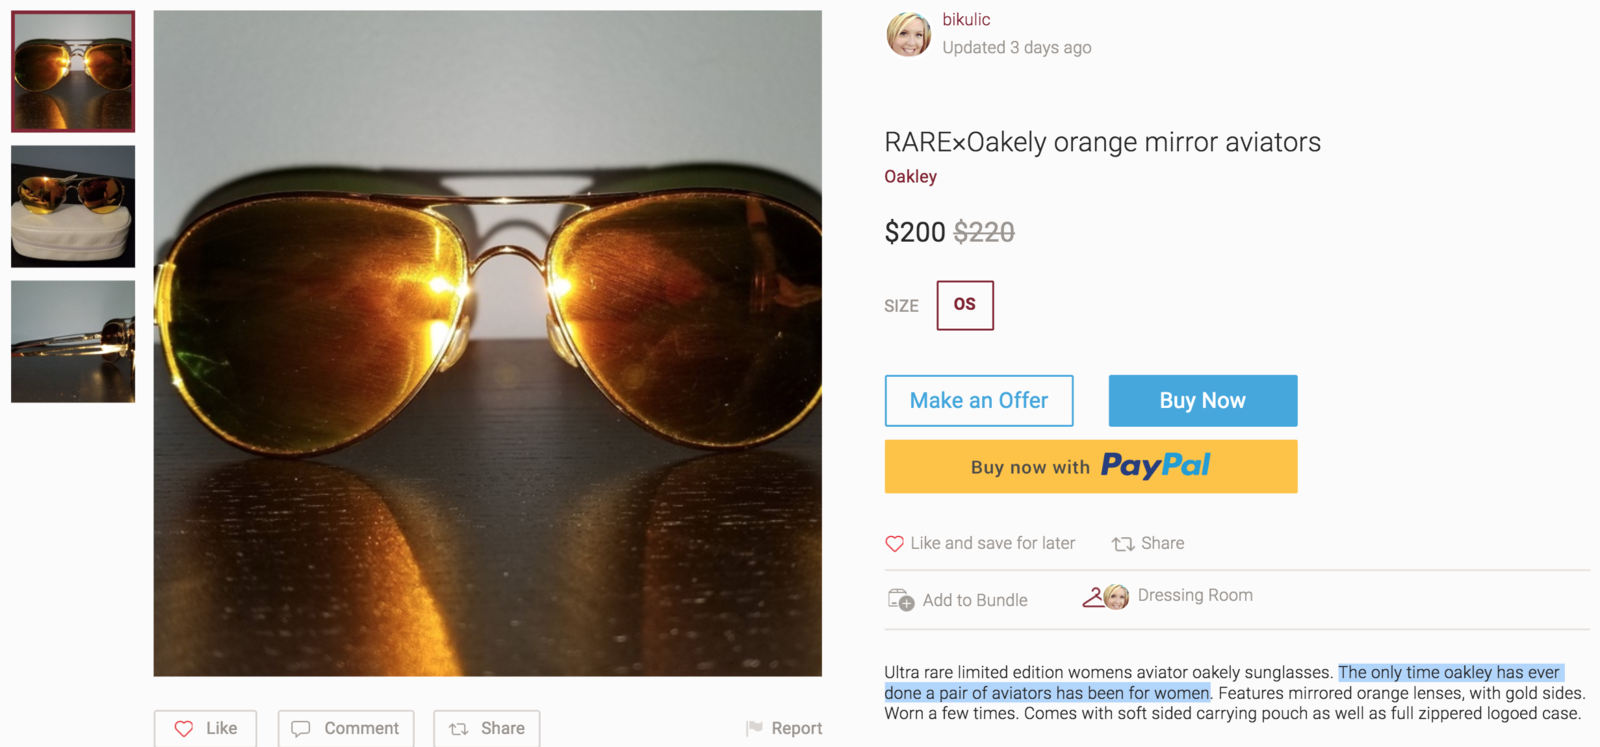Viewport: 1600px width, 747px height.
Task: Open the Dressing Room hanger icon
Action: click(1093, 597)
